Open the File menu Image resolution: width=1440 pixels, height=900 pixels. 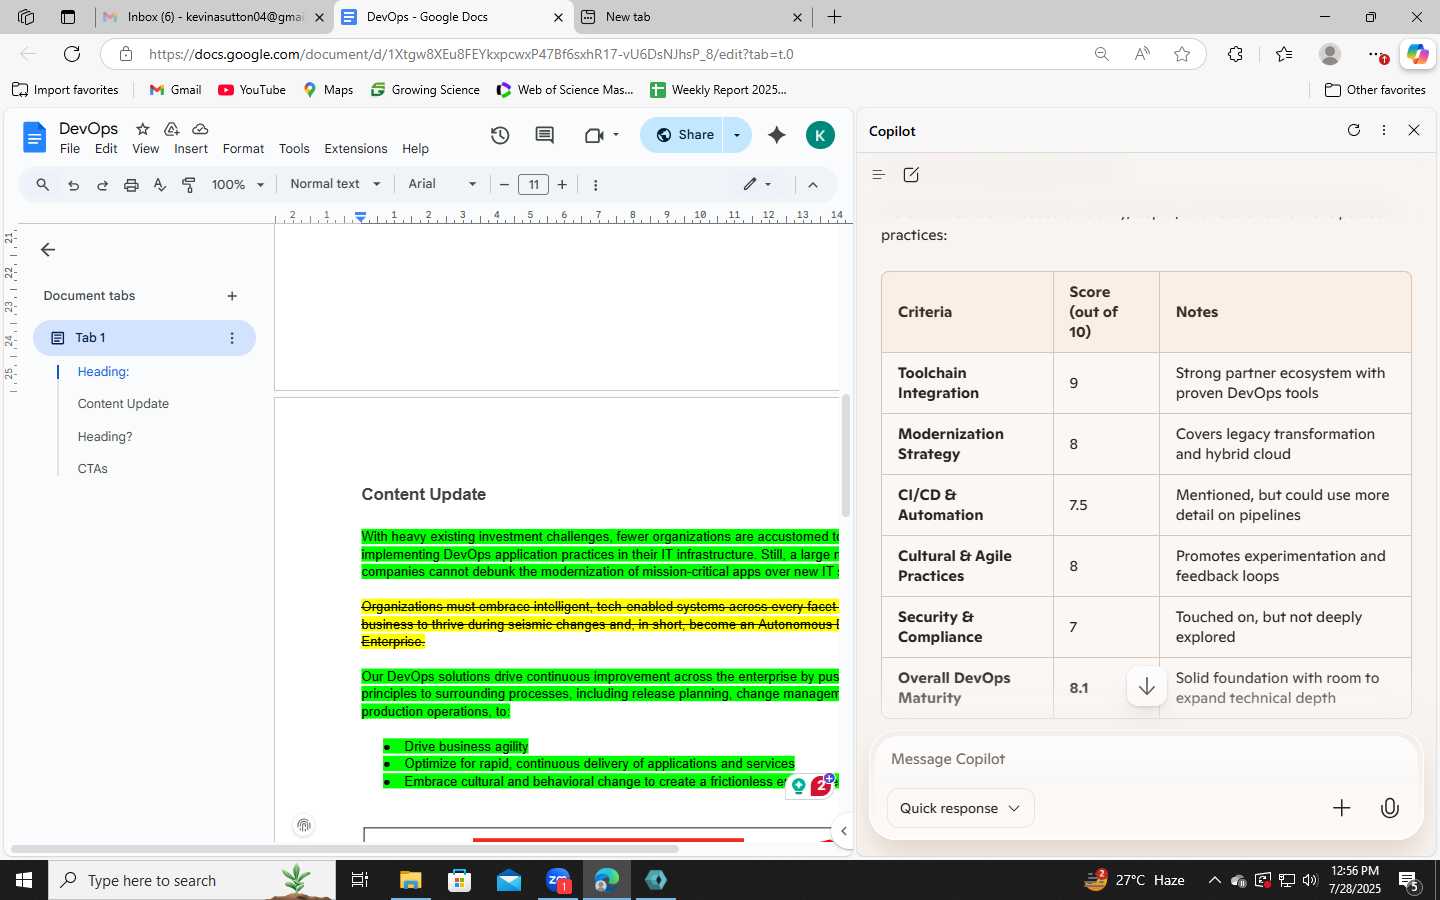coord(70,149)
